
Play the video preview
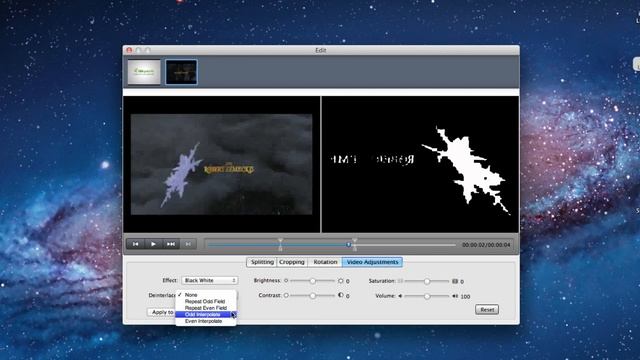(x=153, y=244)
